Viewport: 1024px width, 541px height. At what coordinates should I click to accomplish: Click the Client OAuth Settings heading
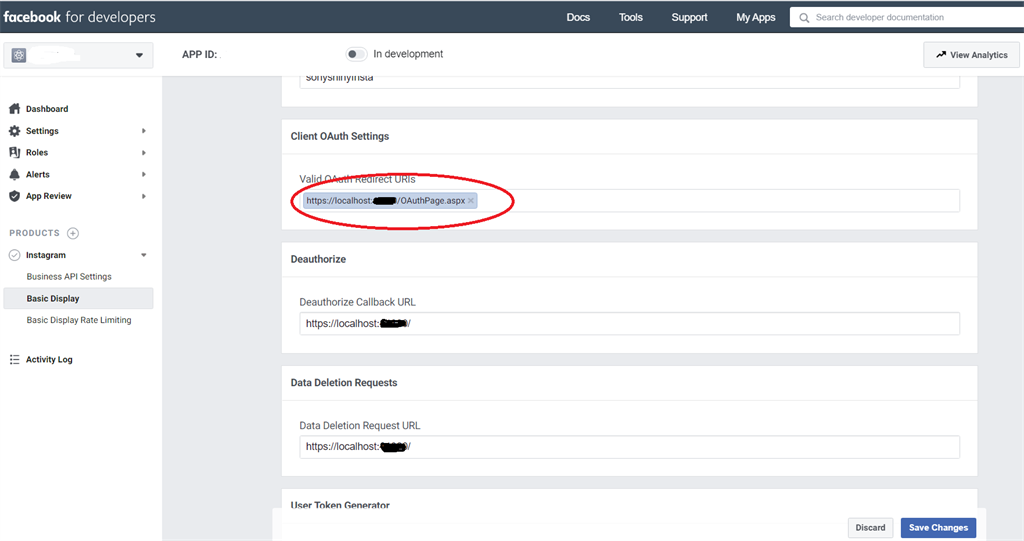tap(340, 136)
